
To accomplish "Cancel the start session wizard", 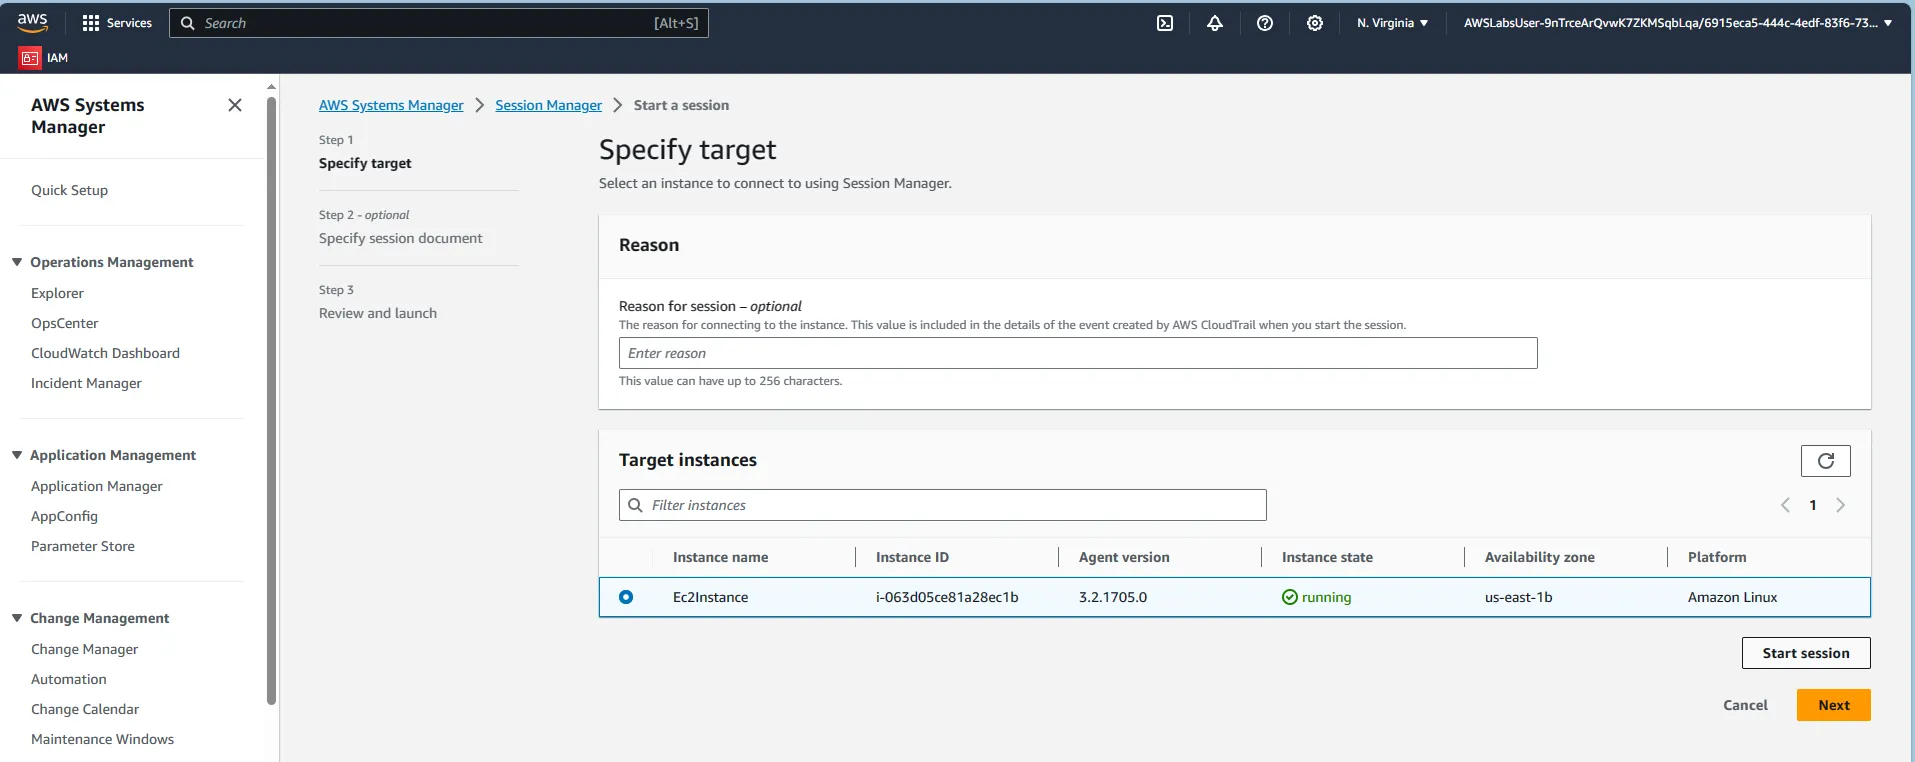I will (x=1745, y=705).
